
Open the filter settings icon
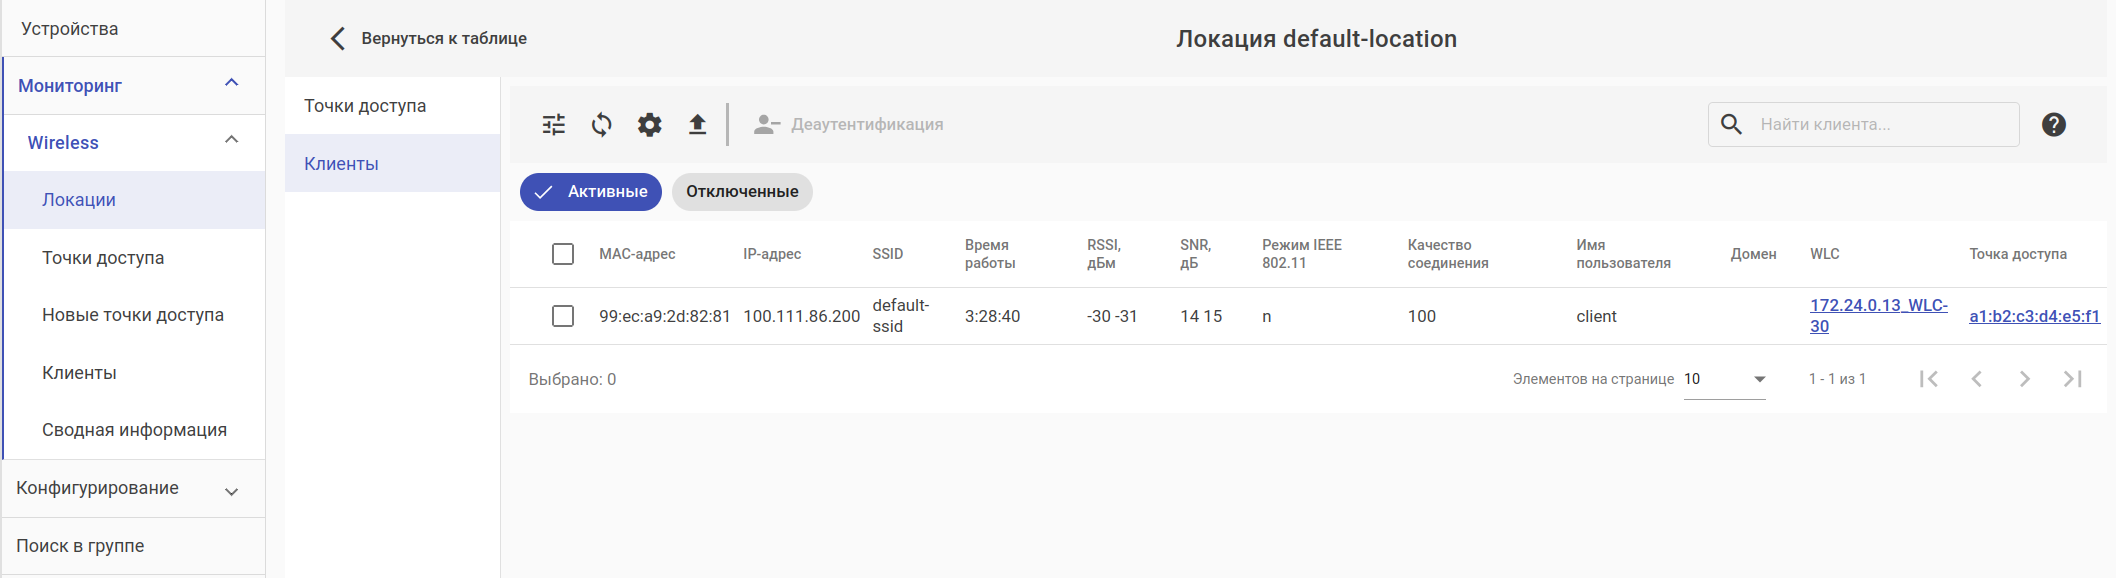click(554, 124)
